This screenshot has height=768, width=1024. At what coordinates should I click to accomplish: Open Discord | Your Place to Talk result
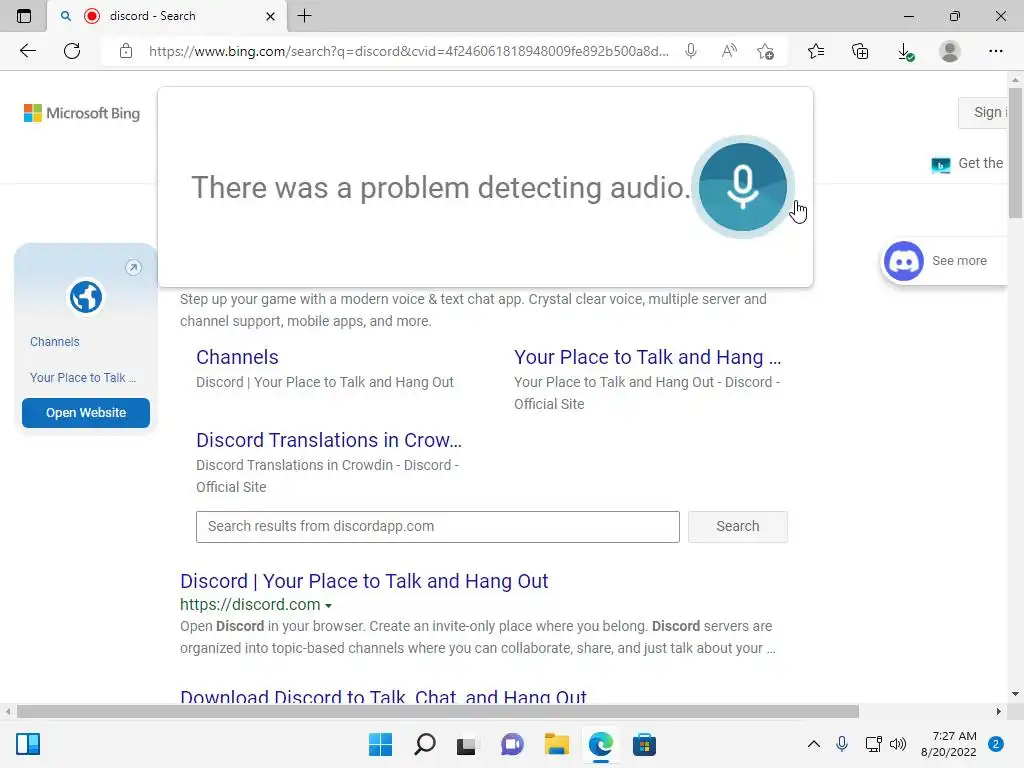(364, 581)
